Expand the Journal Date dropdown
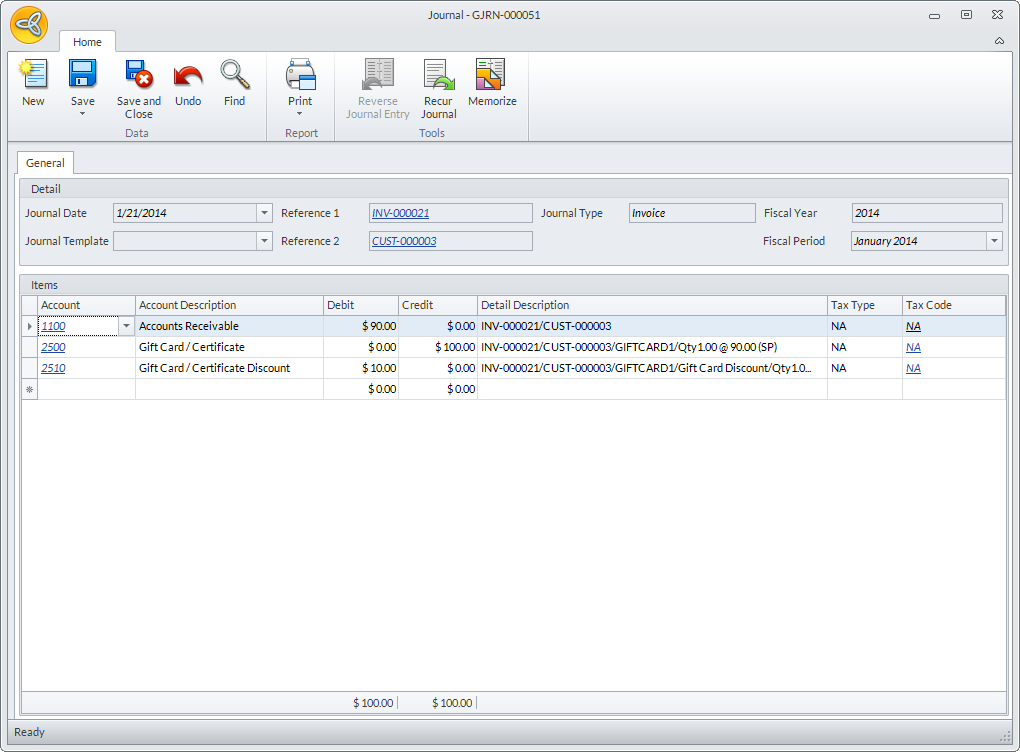Viewport: 1020px width, 752px height. pyautogui.click(x=264, y=213)
